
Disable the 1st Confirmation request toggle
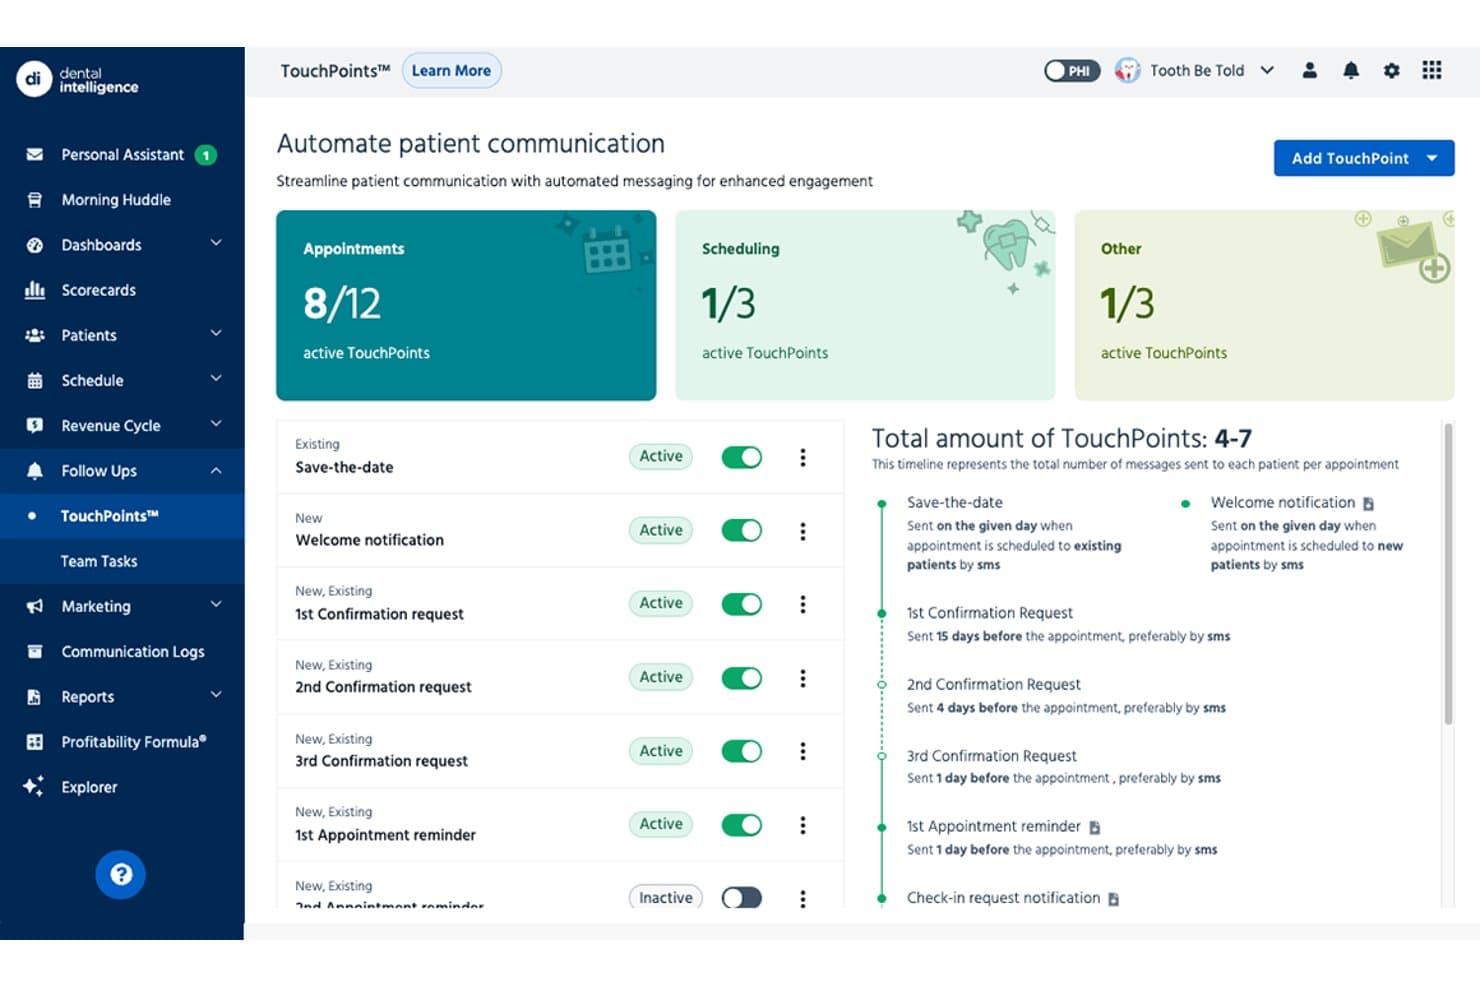[x=742, y=604]
